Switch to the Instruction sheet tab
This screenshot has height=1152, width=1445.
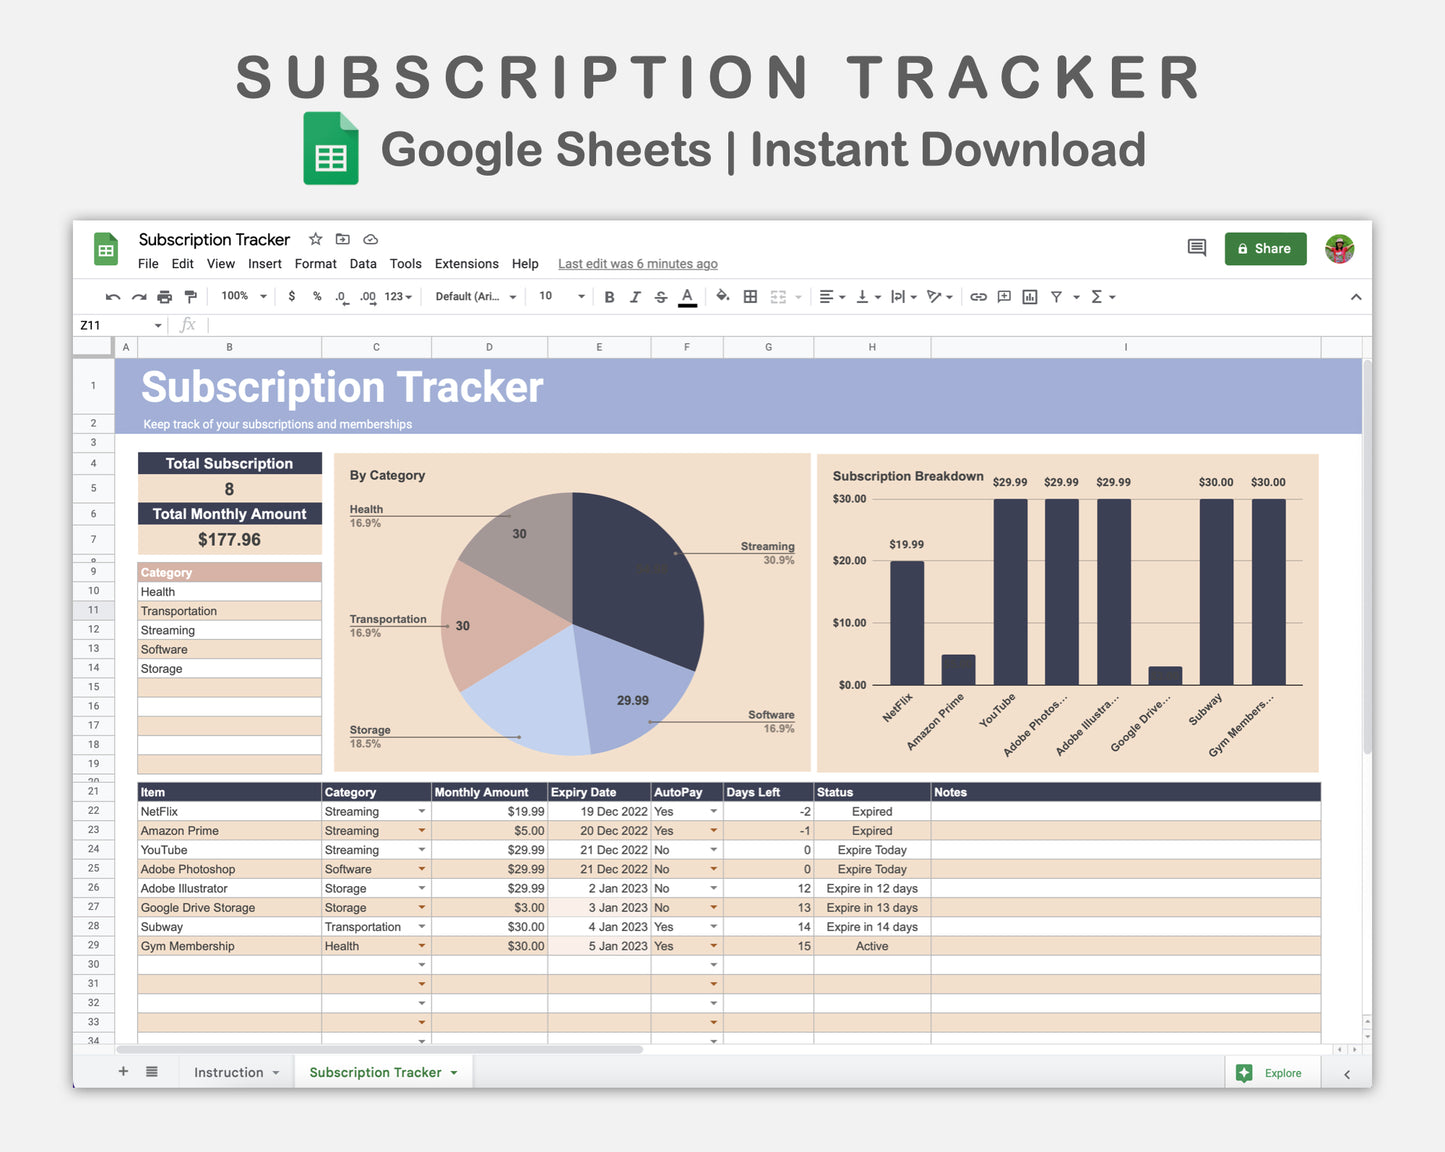pos(228,1072)
